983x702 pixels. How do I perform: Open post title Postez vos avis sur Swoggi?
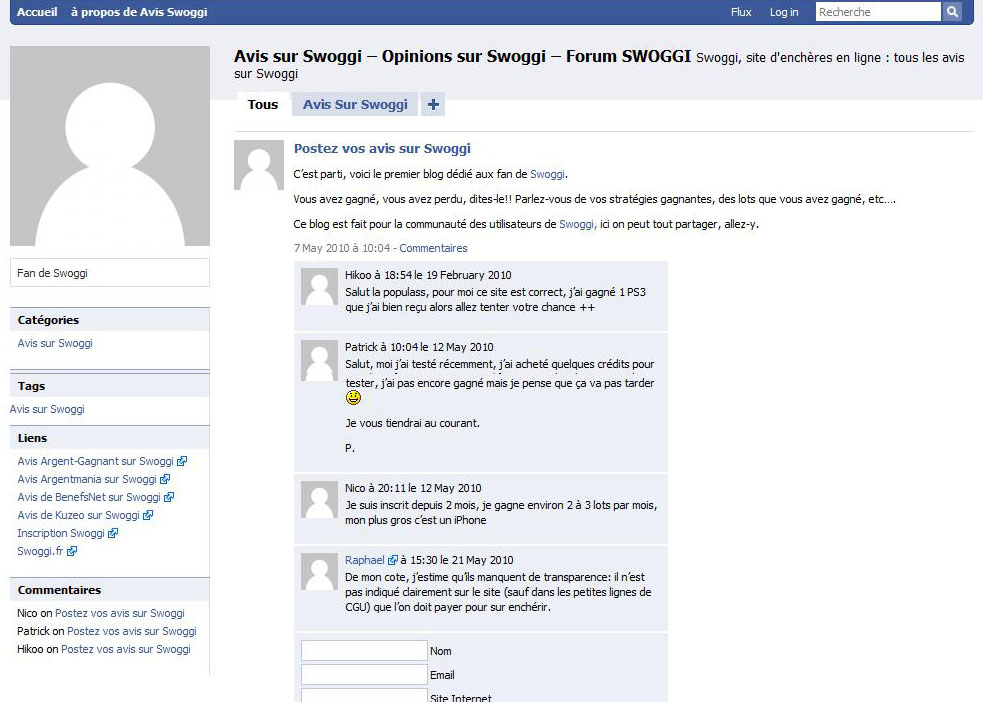pyautogui.click(x=382, y=149)
